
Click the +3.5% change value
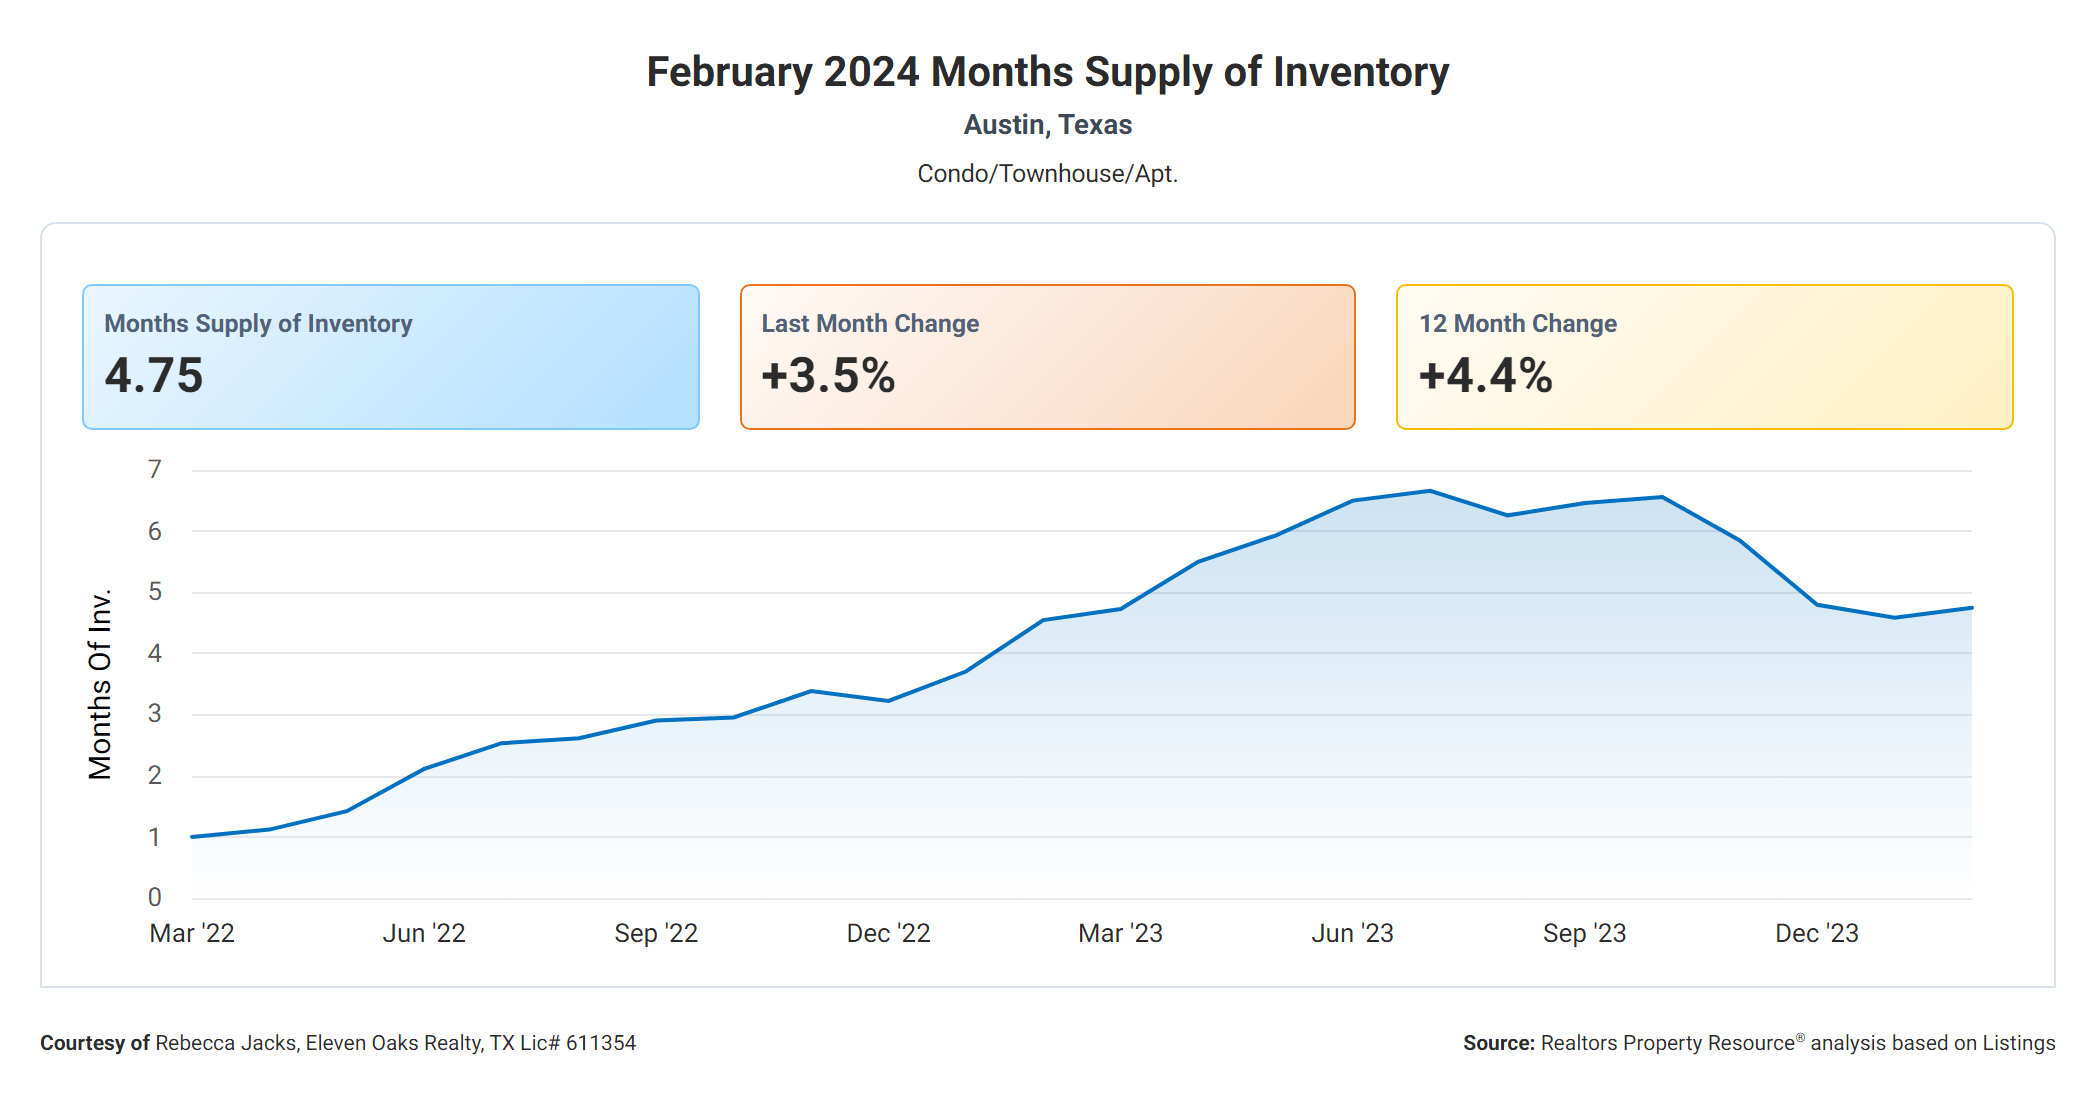[828, 376]
